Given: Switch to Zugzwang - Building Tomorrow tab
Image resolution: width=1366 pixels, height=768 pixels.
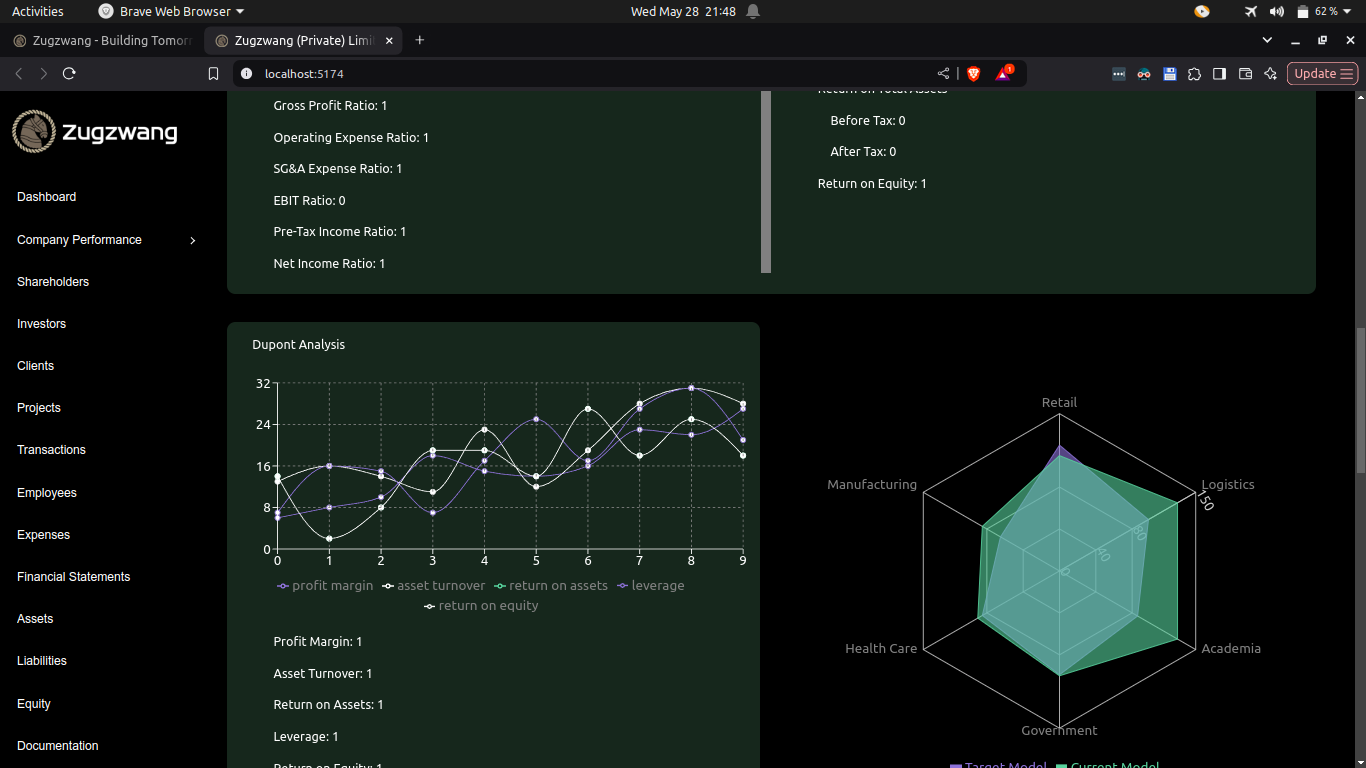Looking at the screenshot, I should pyautogui.click(x=102, y=40).
